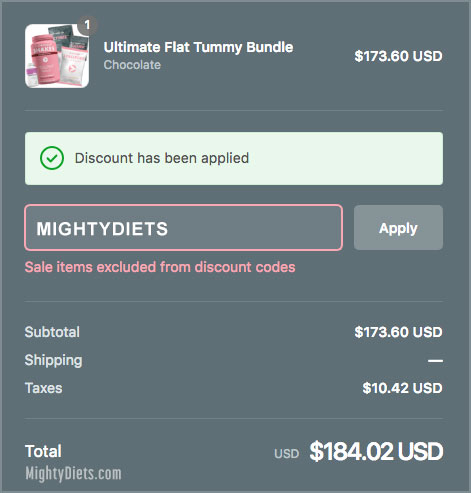Screen dimensions: 471x493
Task: Click the MightyDiets.com watermark text
Action: [73, 474]
